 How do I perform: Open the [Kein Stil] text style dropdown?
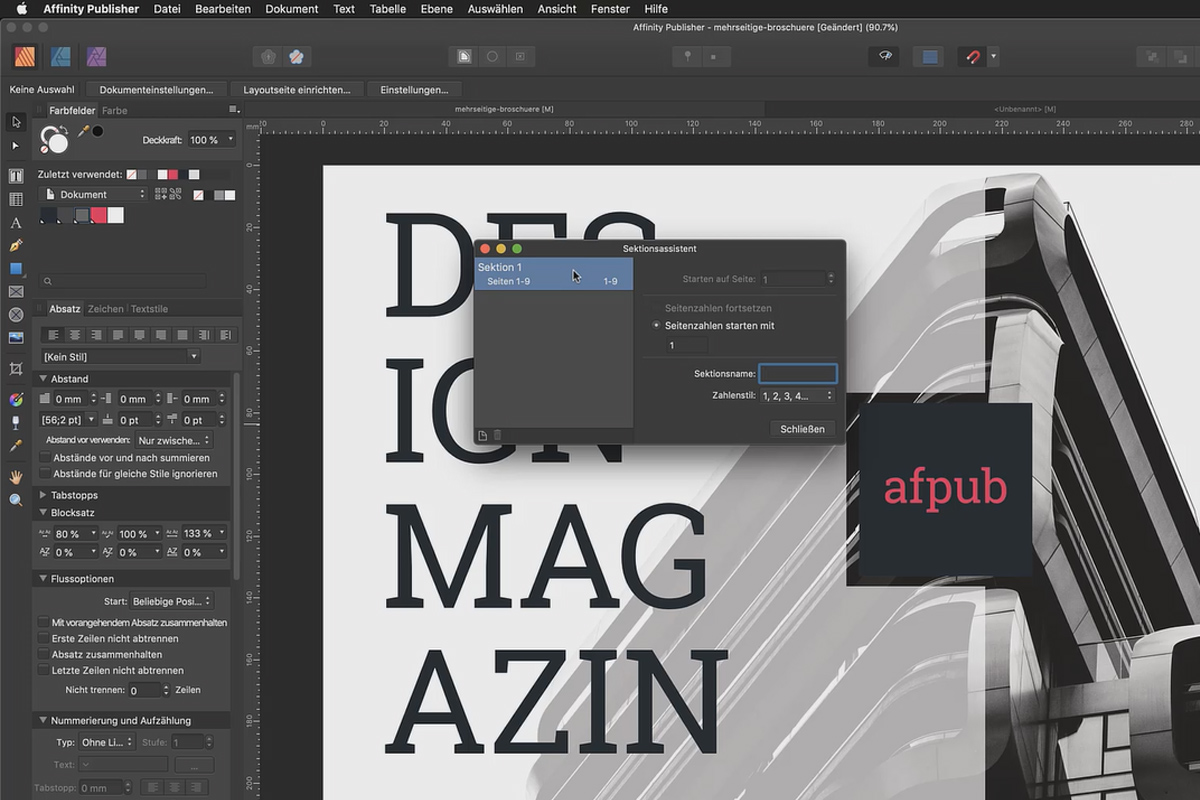(119, 356)
